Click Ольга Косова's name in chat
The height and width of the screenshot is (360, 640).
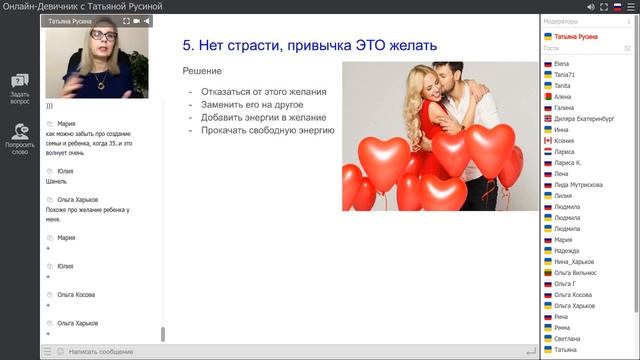(x=76, y=295)
